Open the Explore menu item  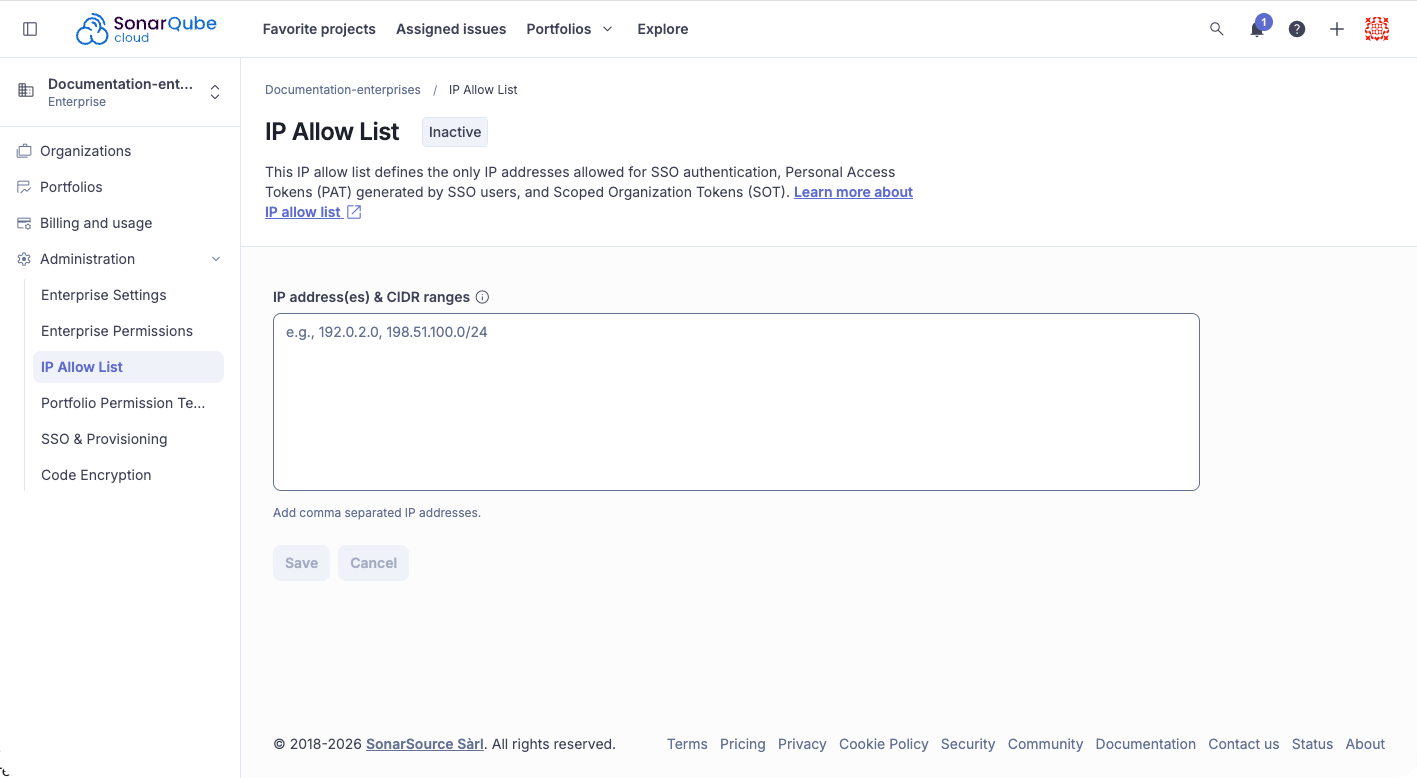click(x=663, y=29)
